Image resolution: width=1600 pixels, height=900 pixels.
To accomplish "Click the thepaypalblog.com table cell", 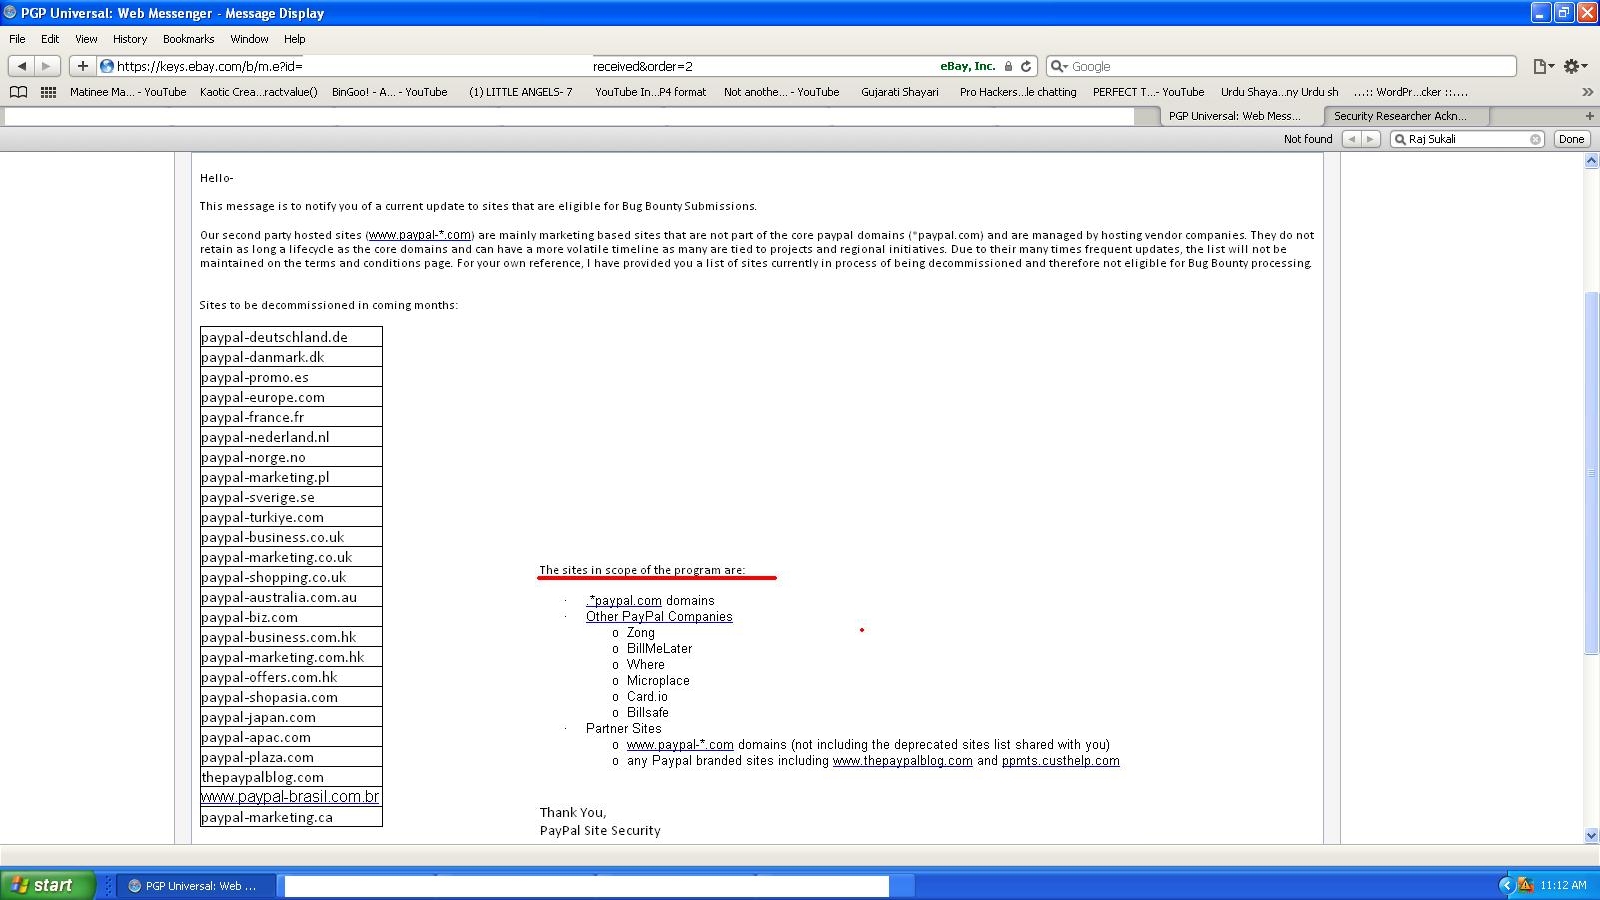I will [x=291, y=777].
